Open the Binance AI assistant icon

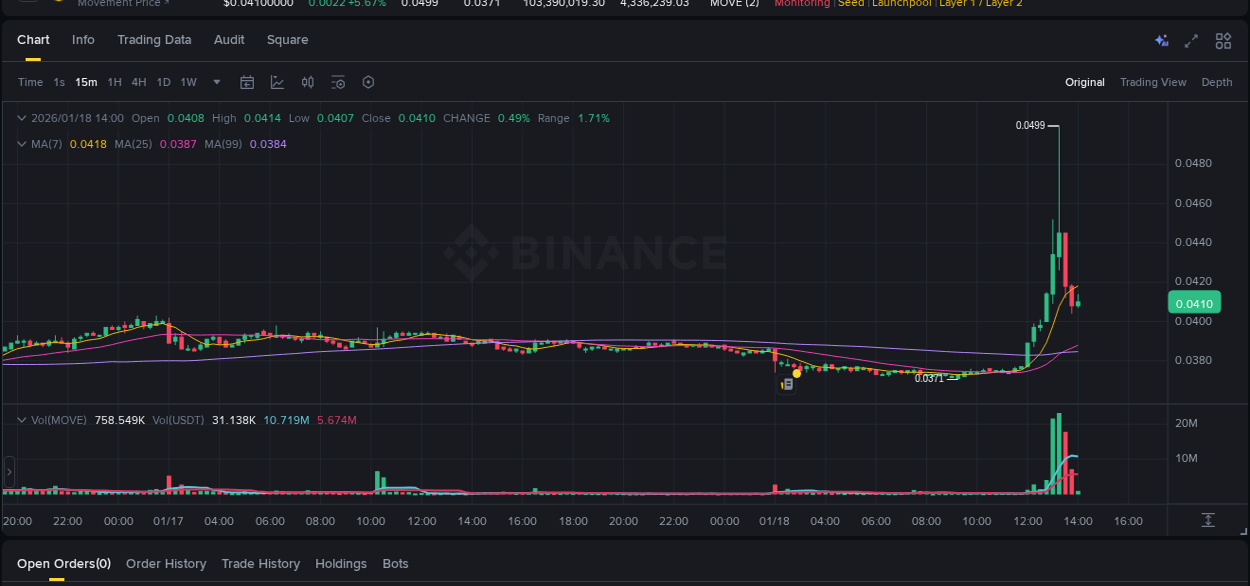pyautogui.click(x=1161, y=41)
